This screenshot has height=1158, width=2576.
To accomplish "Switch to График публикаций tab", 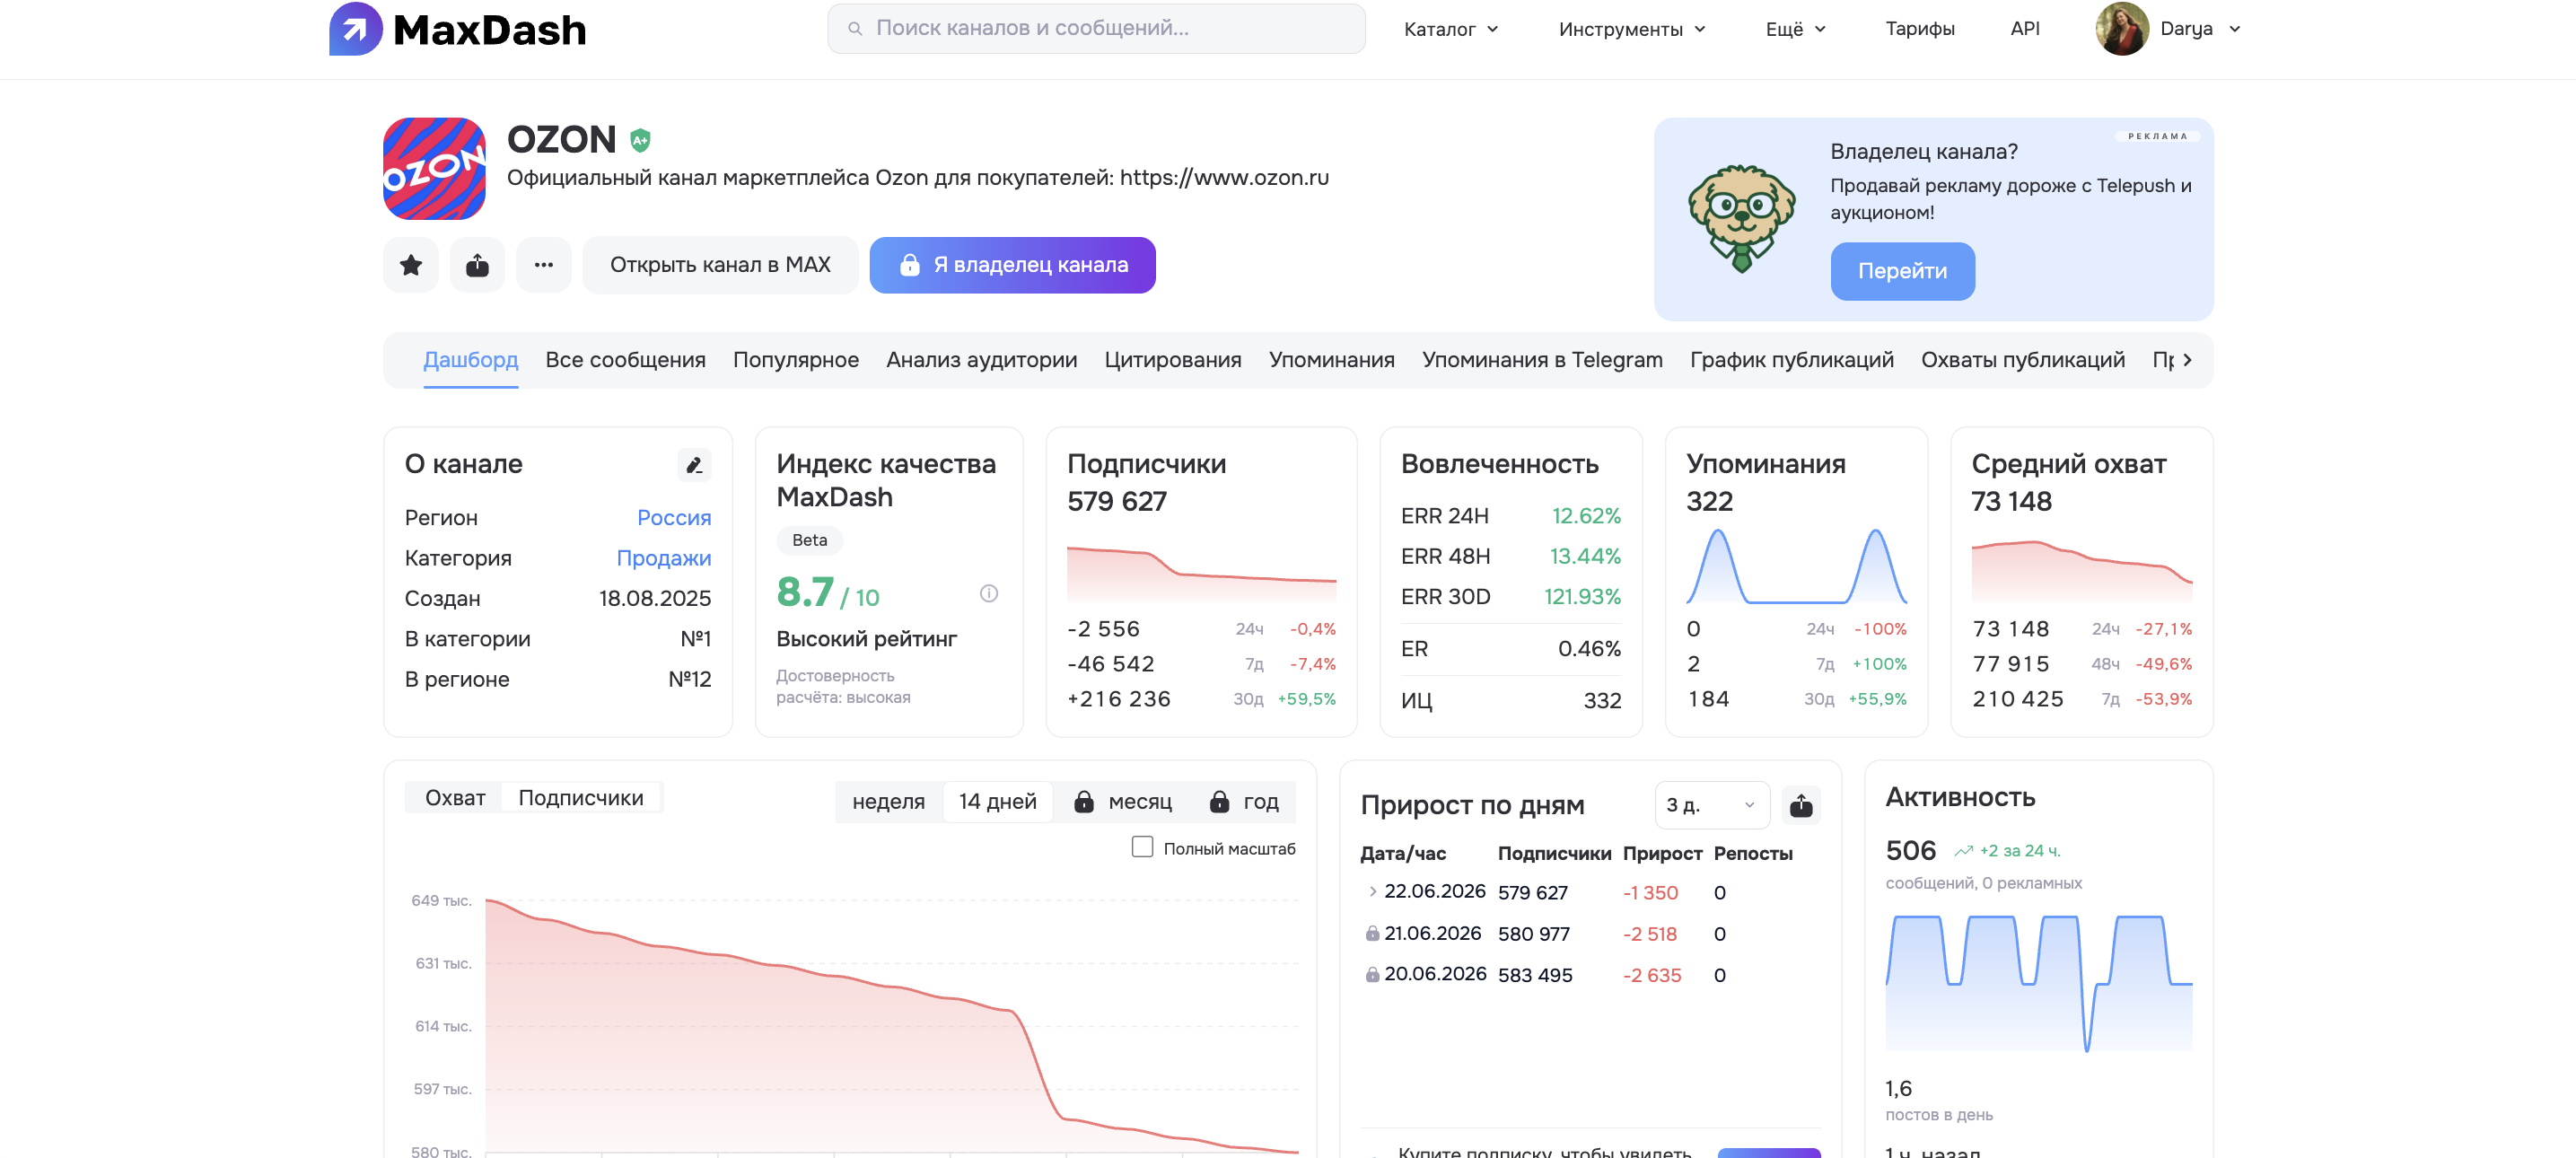I will (1791, 360).
